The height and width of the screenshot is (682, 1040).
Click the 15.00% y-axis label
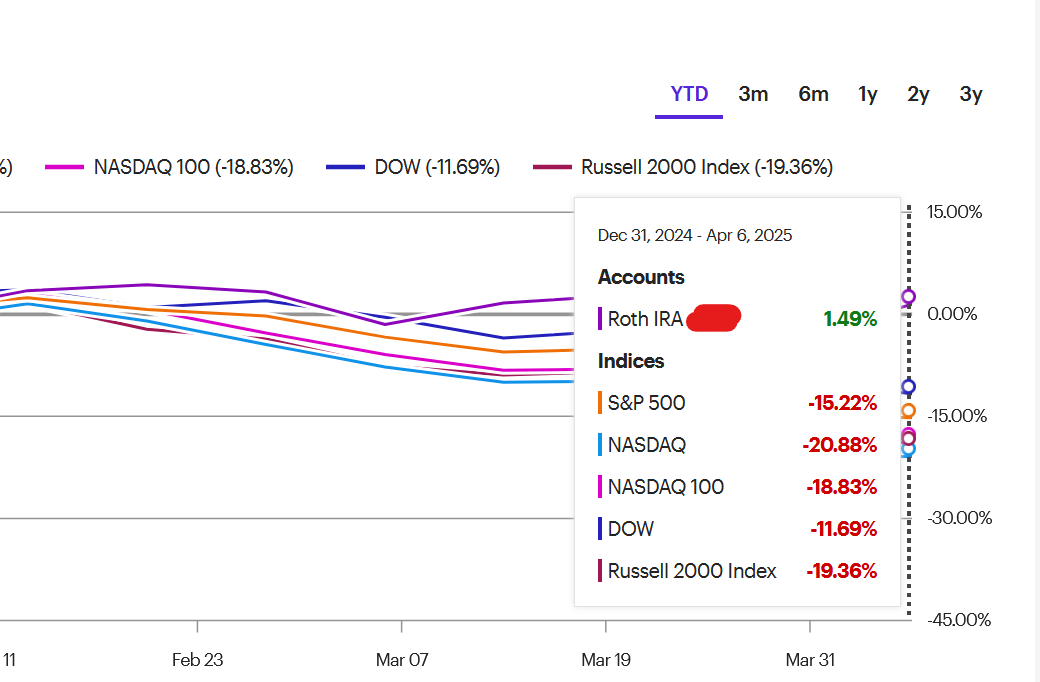click(x=954, y=212)
